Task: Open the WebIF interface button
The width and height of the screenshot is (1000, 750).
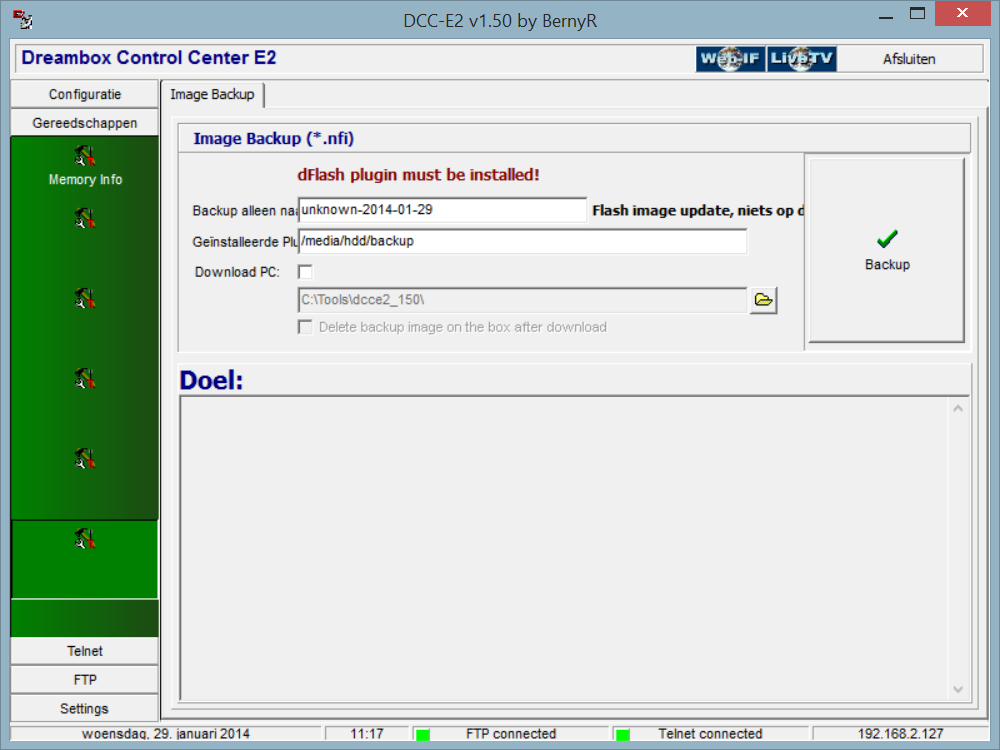Action: click(x=730, y=59)
